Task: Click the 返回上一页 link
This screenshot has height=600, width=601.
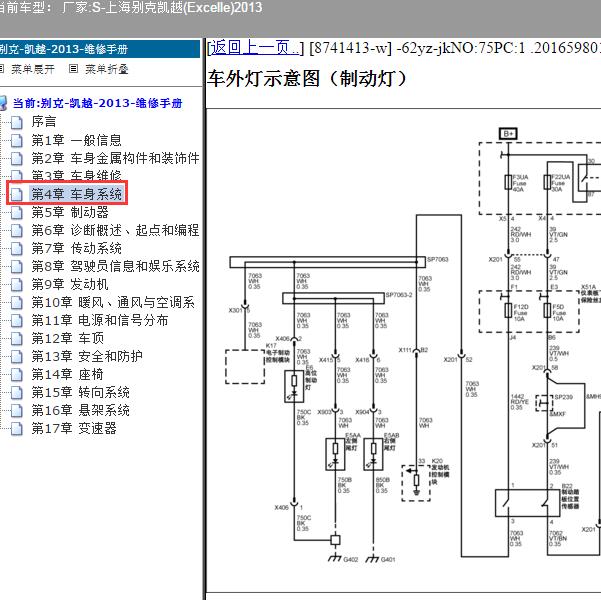Action: 255,48
